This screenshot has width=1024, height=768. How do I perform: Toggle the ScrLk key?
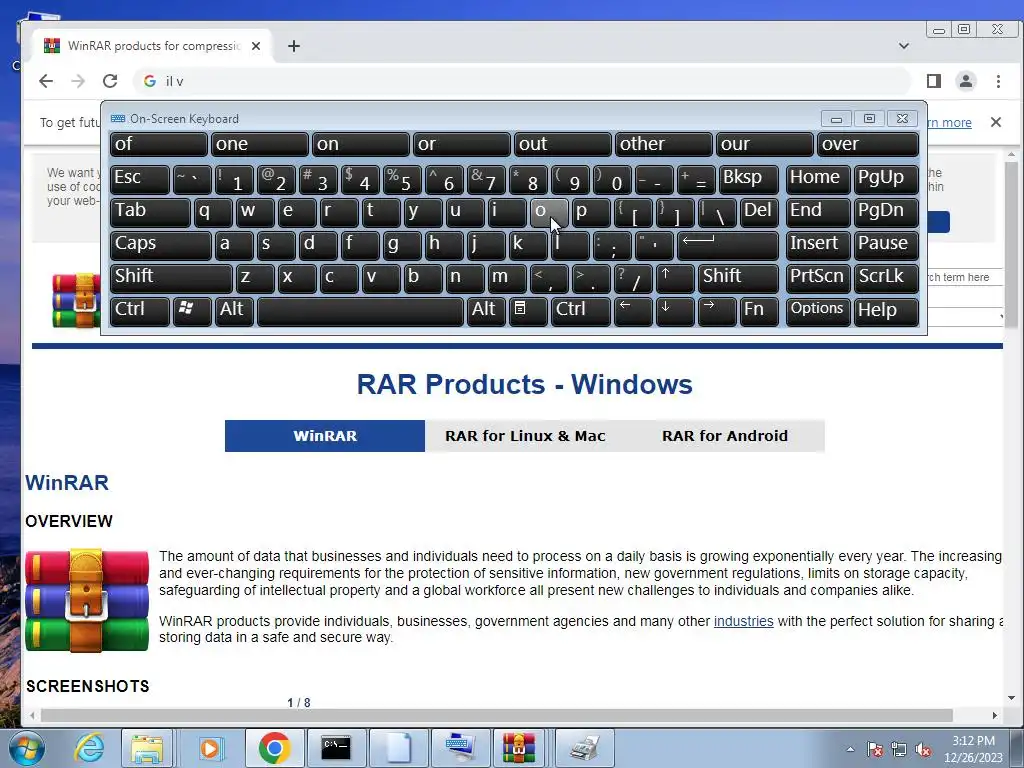pos(886,277)
